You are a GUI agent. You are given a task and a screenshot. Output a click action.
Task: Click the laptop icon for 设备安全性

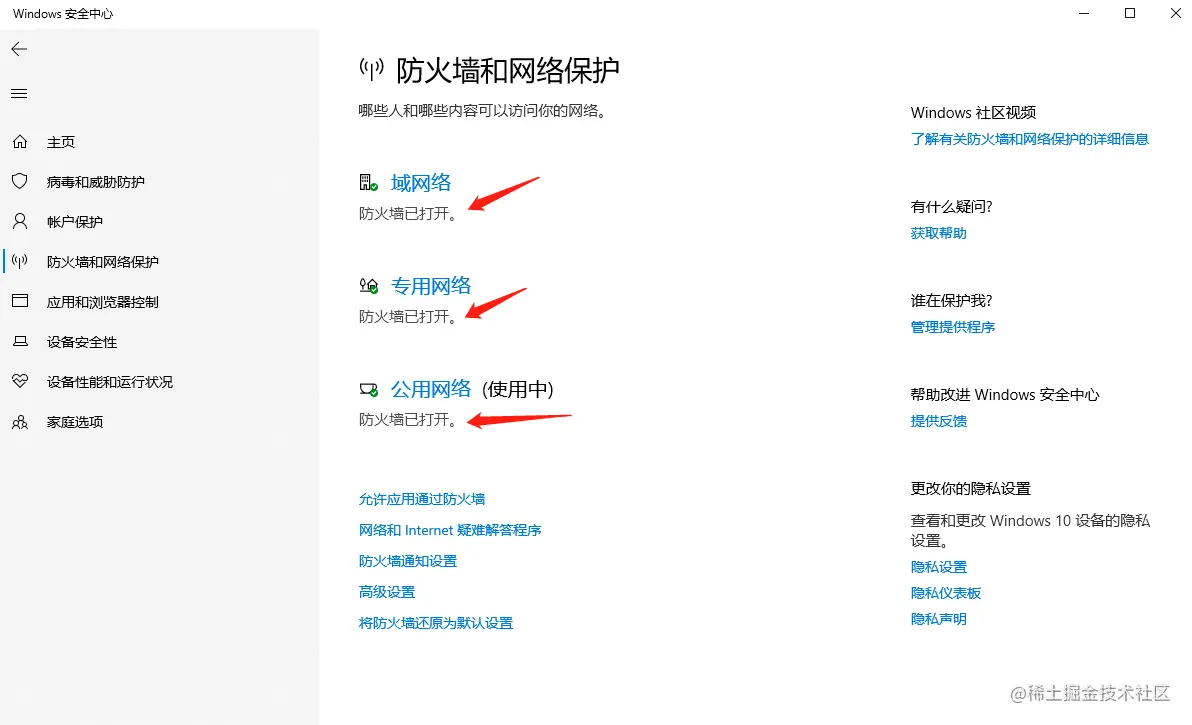click(x=20, y=341)
